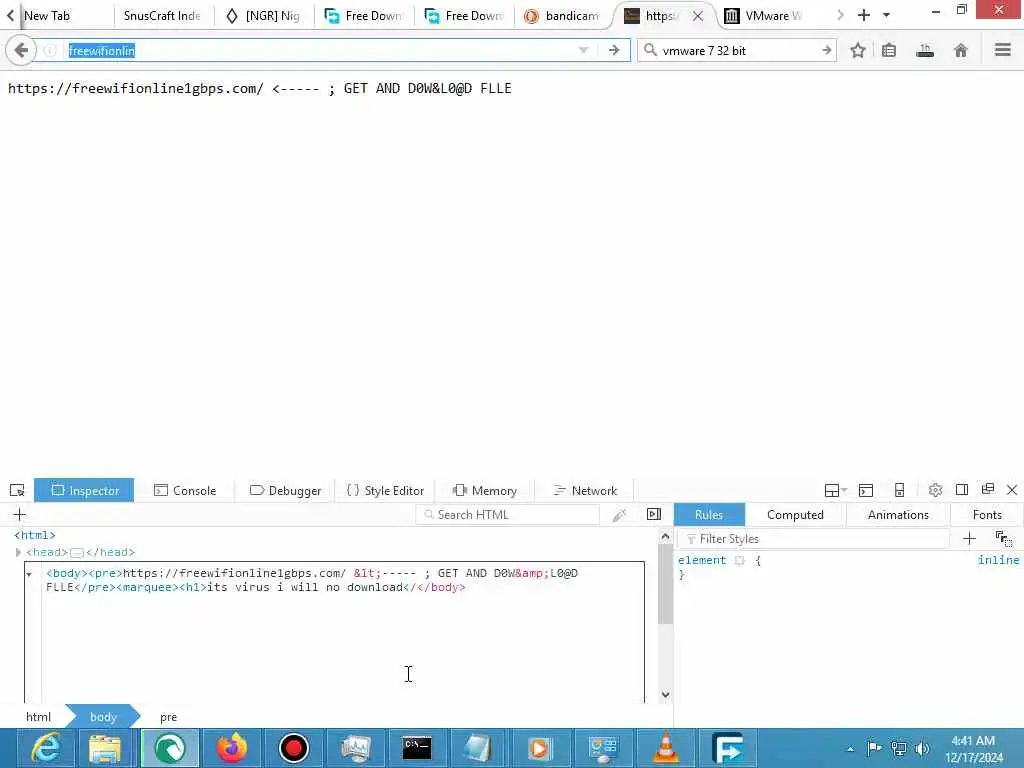Open the Firefox hamburger menu
Screen dimensions: 1024x768
(x=1003, y=50)
